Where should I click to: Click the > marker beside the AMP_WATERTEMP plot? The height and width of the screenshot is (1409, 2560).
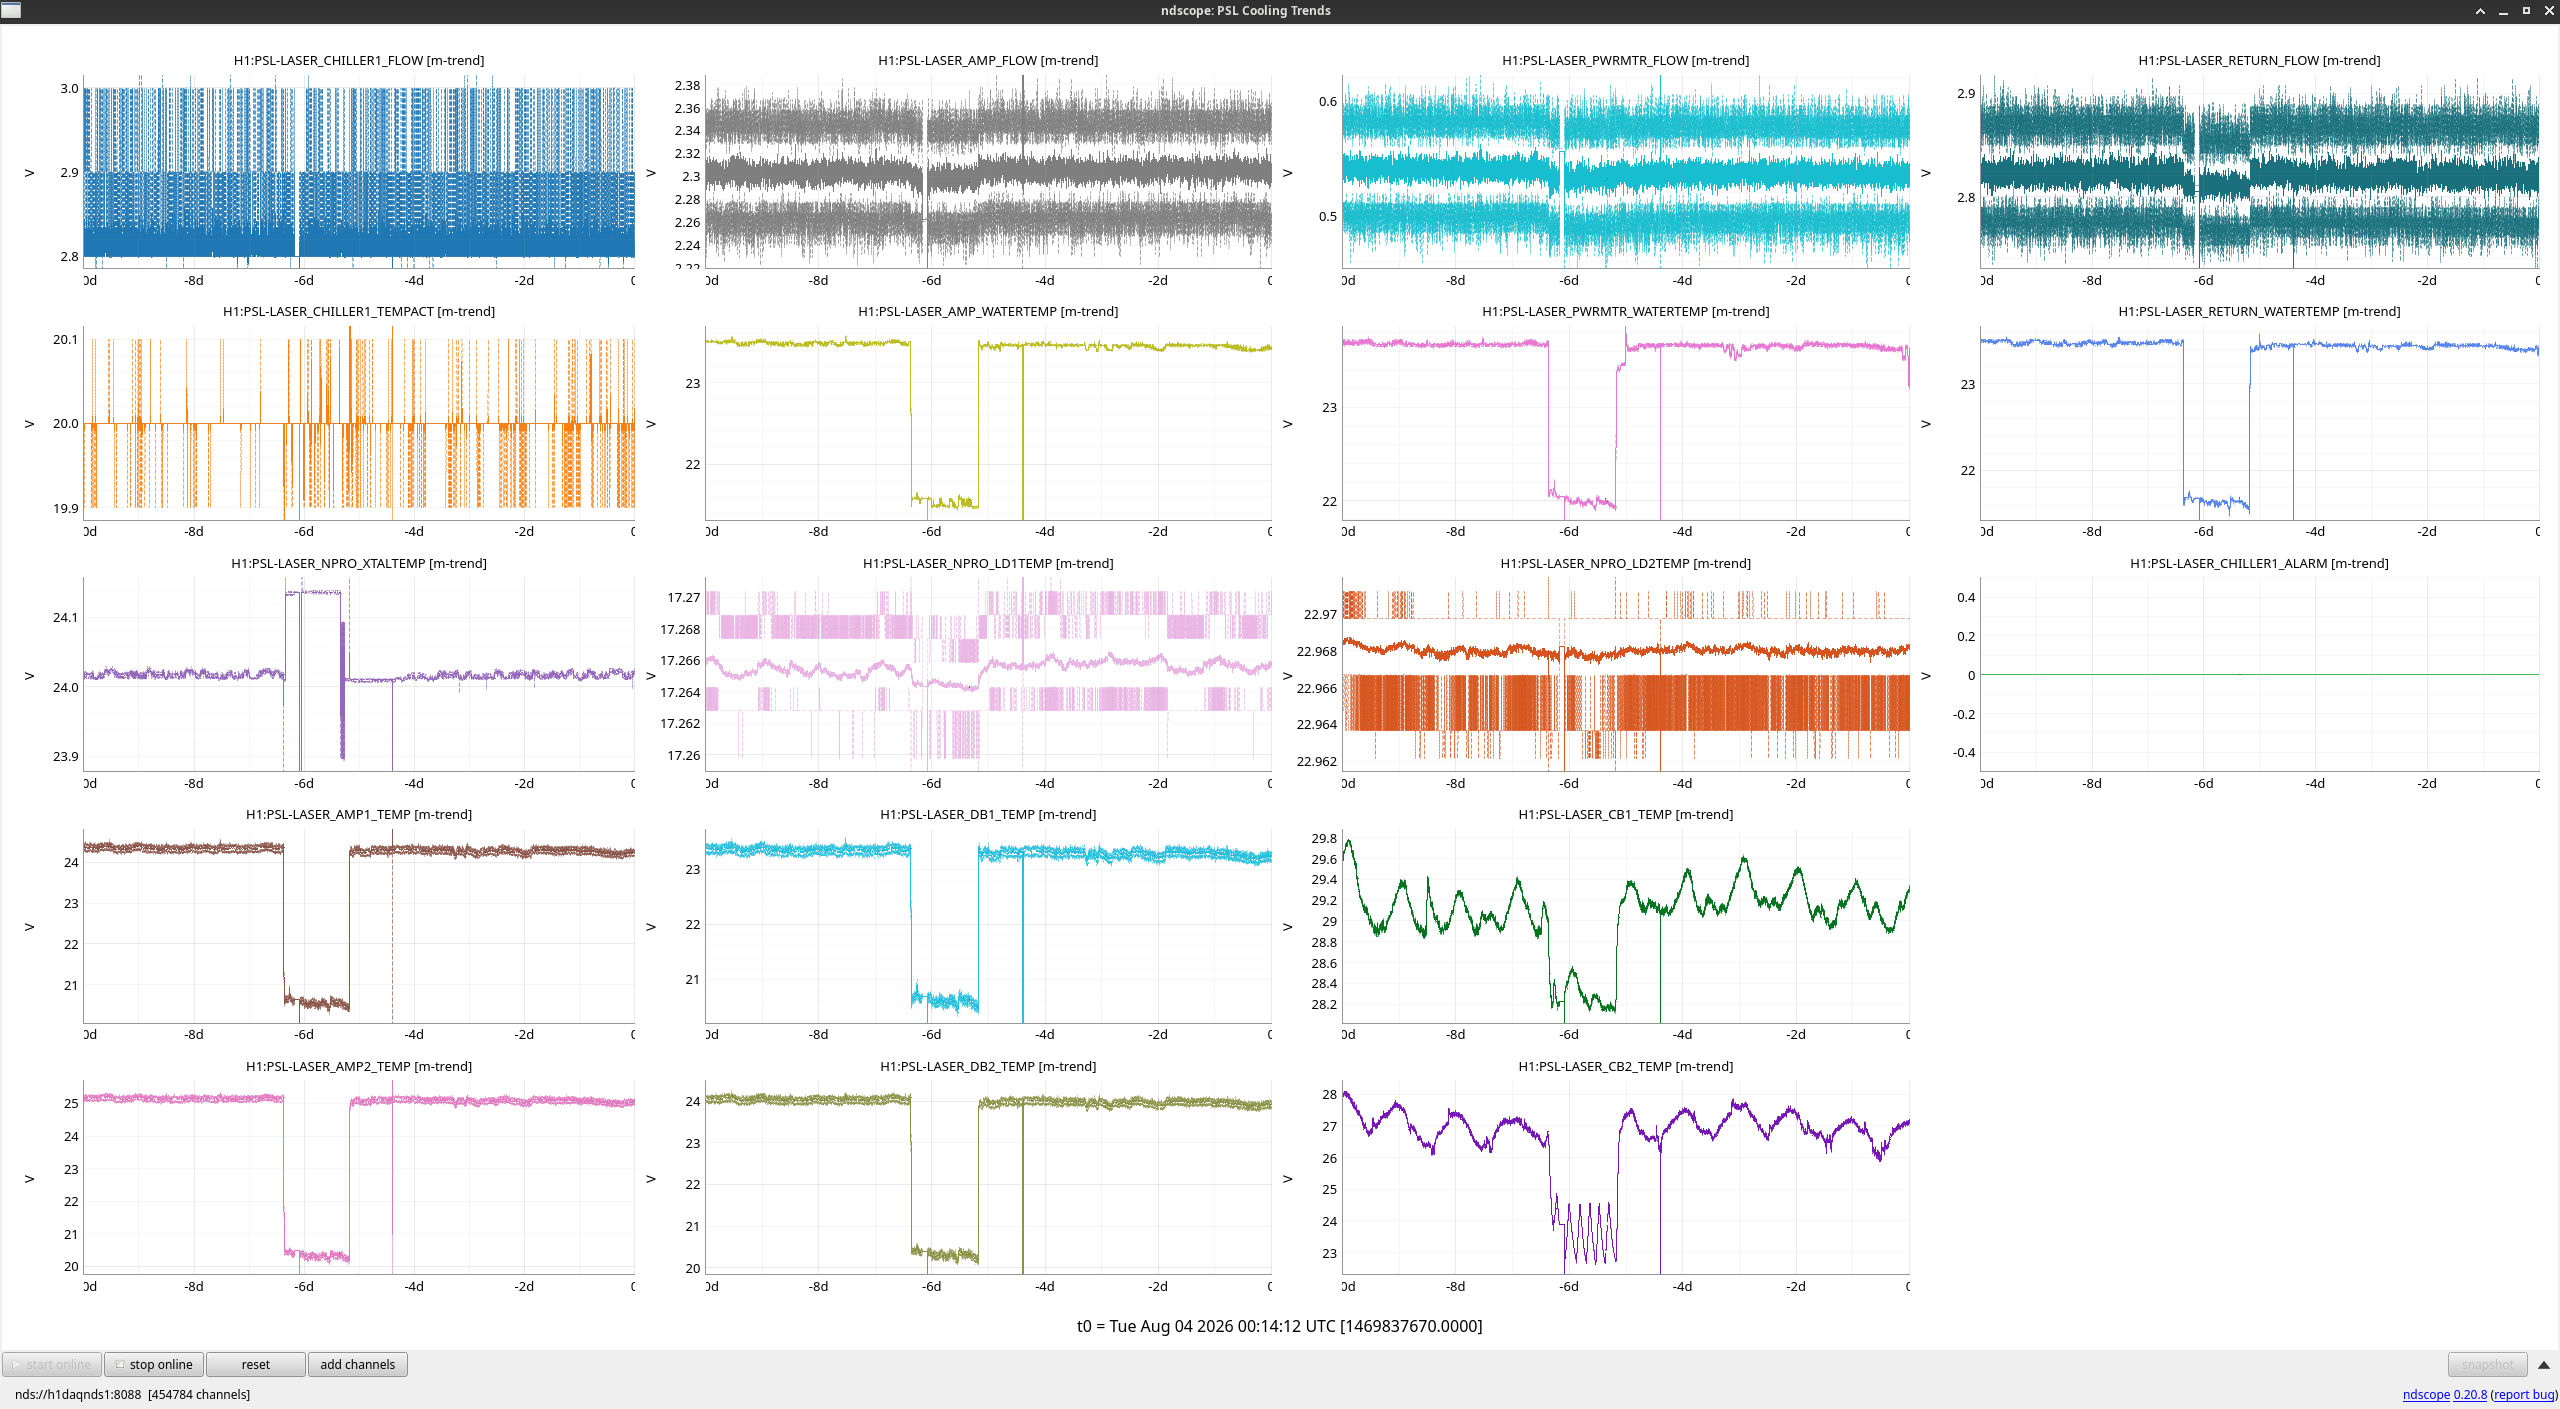651,424
